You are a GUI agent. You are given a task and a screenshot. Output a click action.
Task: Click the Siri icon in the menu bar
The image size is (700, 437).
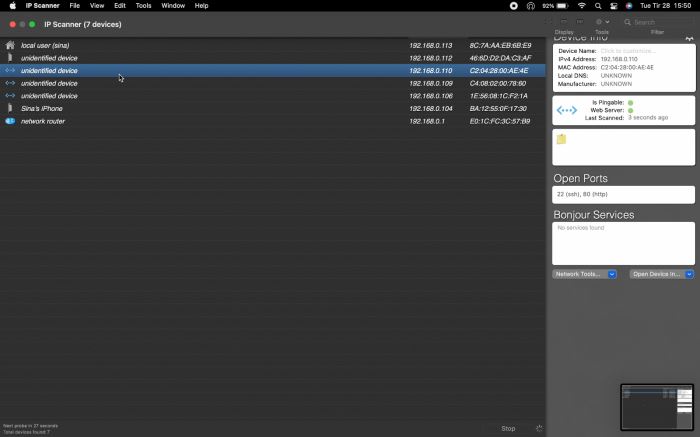tap(629, 6)
